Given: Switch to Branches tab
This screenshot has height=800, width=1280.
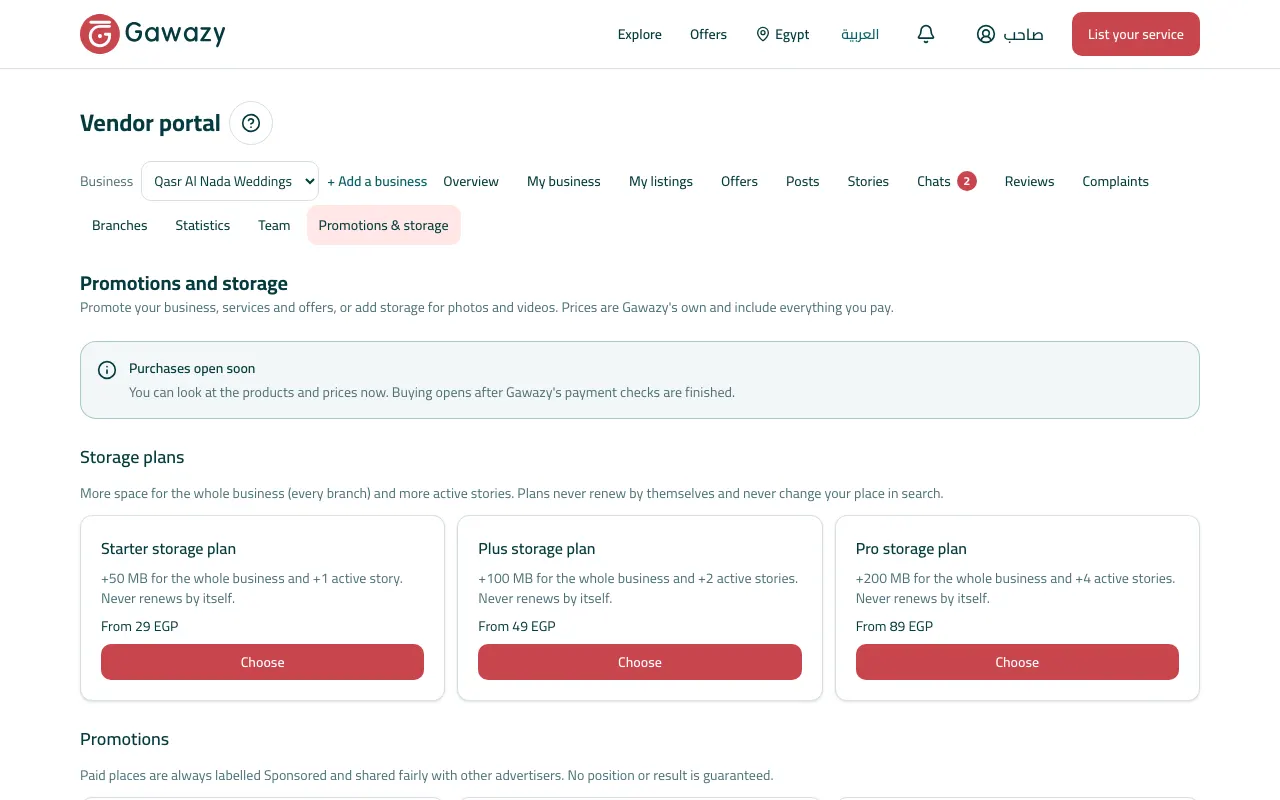Looking at the screenshot, I should tap(120, 225).
